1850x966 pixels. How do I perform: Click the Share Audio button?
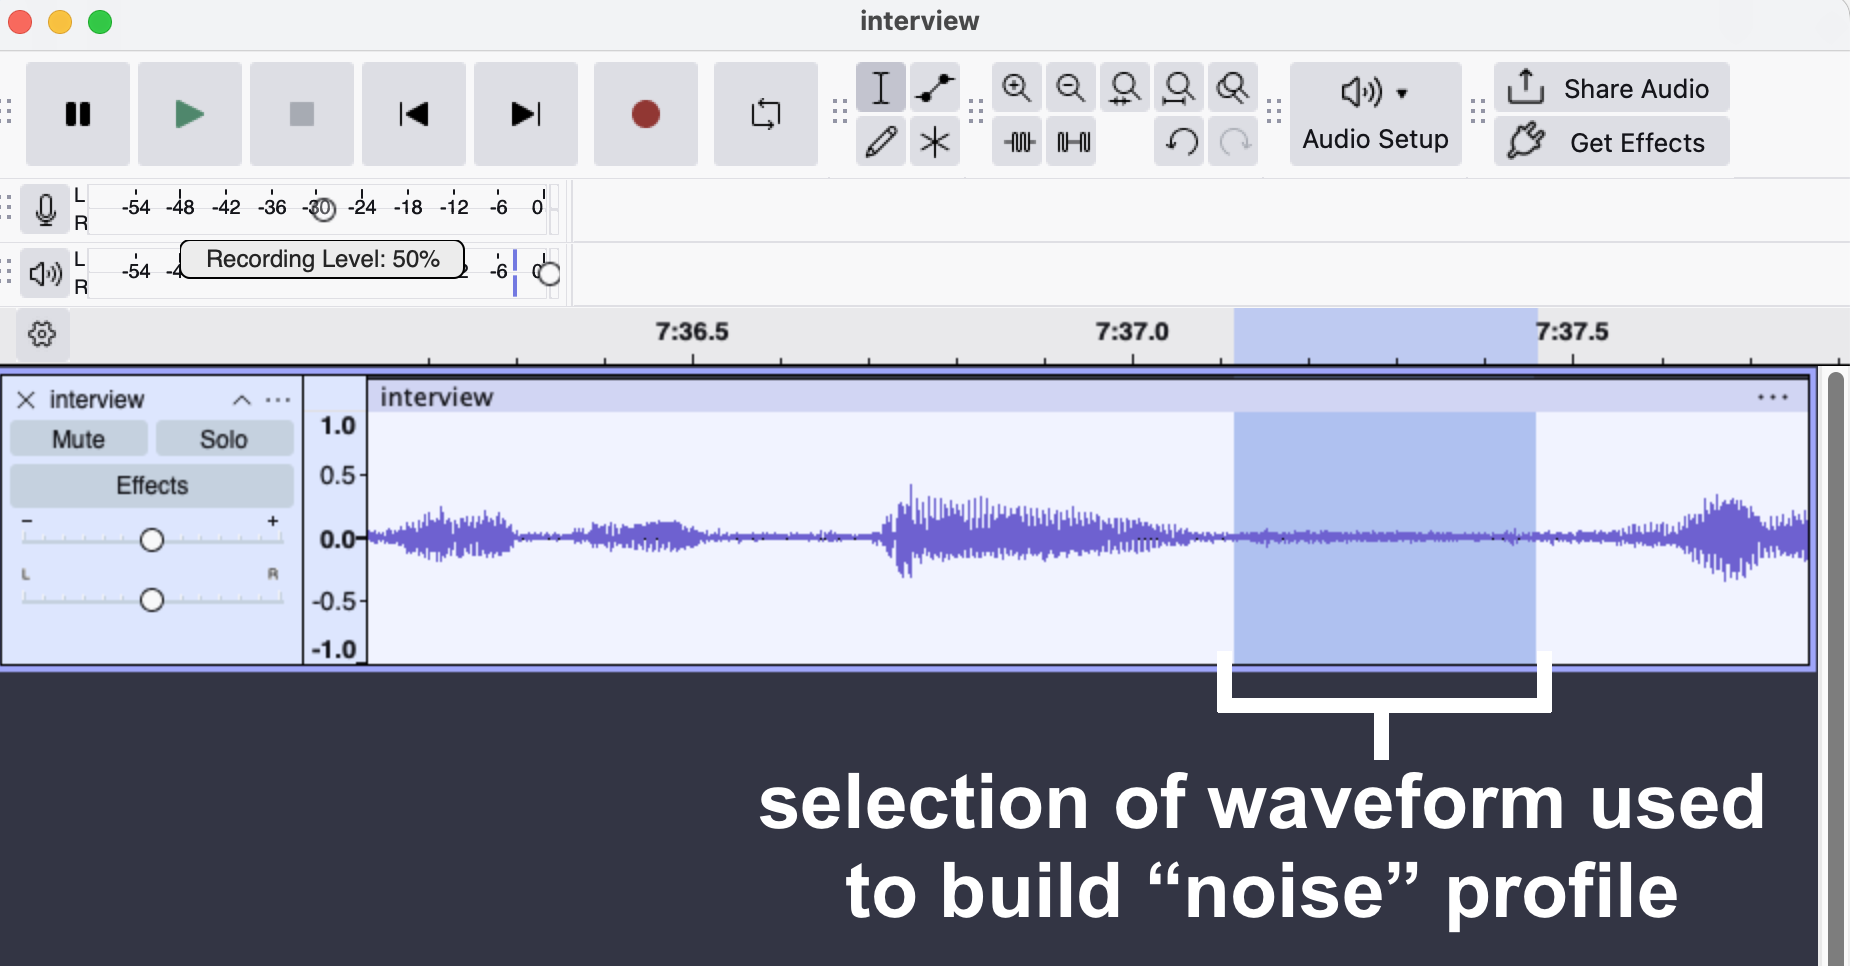[1612, 88]
